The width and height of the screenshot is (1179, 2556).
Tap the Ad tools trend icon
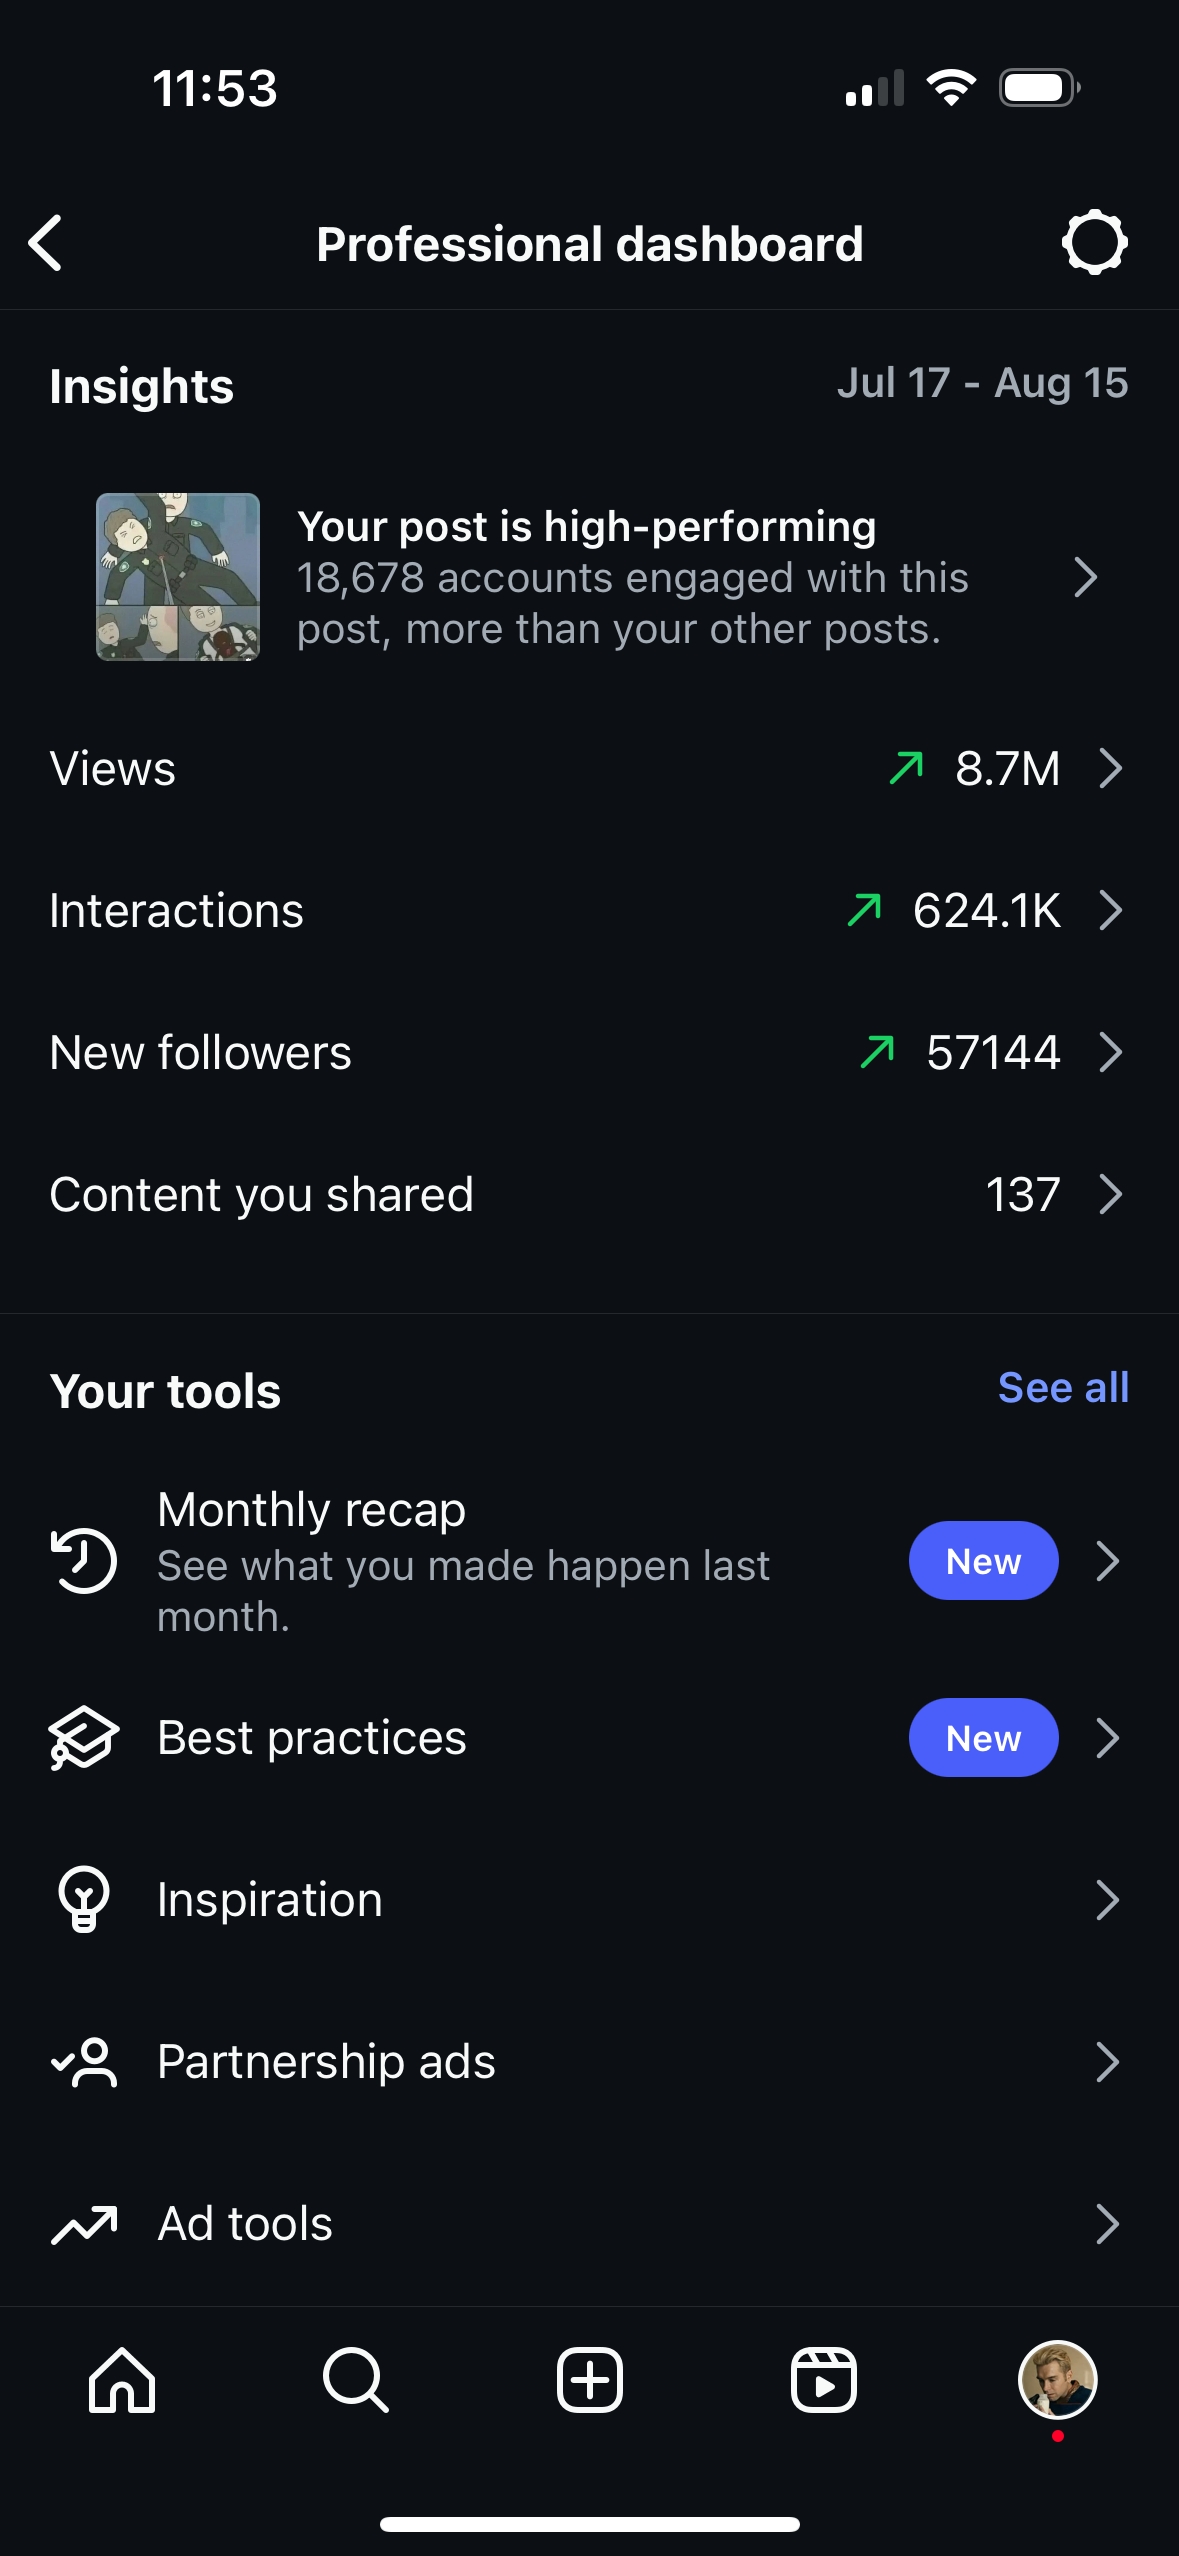(84, 2224)
